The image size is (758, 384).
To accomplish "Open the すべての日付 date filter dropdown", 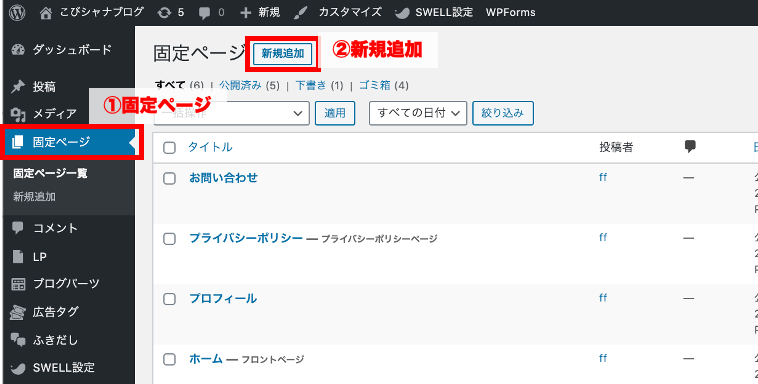I will (418, 113).
